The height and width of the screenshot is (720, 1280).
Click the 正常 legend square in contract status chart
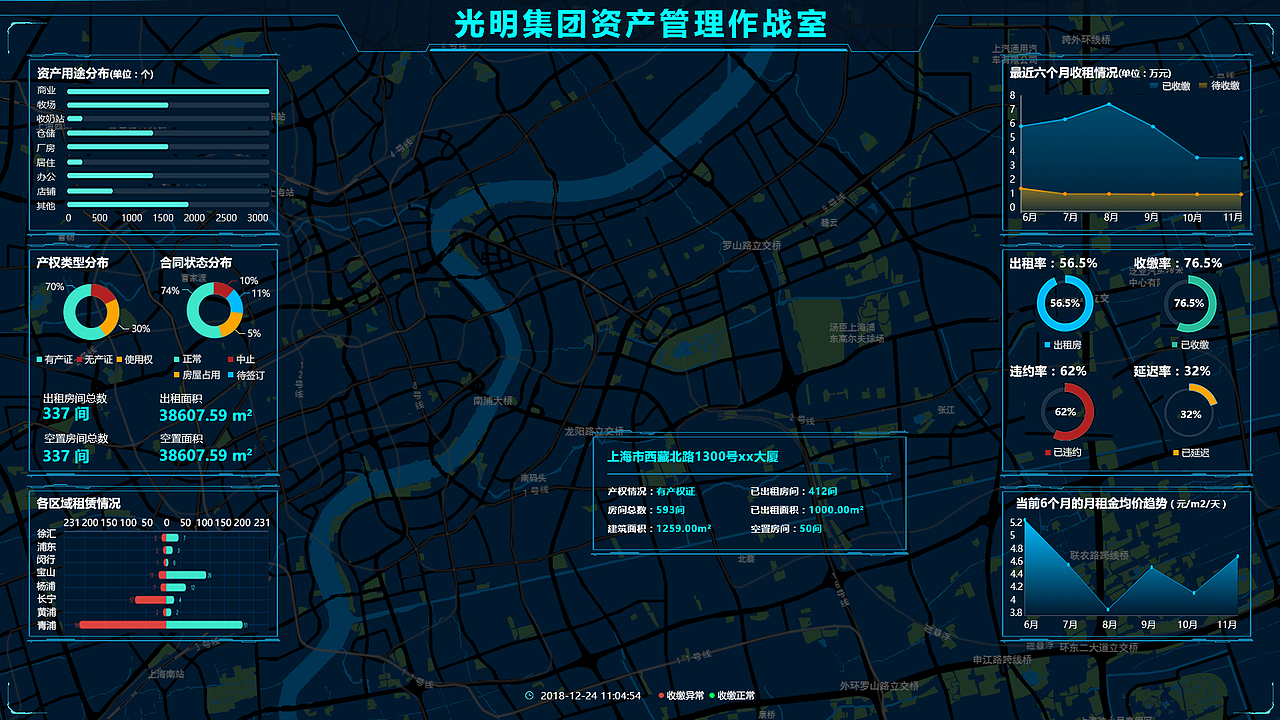pos(175,359)
